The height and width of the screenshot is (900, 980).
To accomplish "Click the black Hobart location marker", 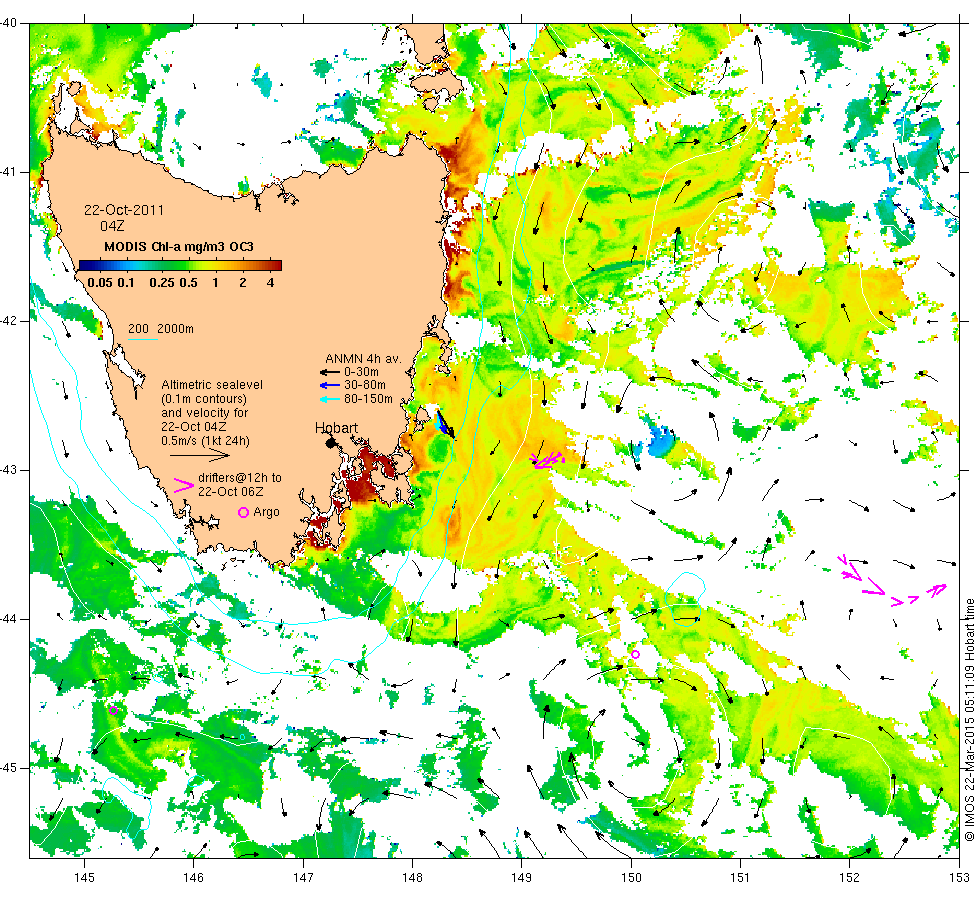I will click(331, 443).
